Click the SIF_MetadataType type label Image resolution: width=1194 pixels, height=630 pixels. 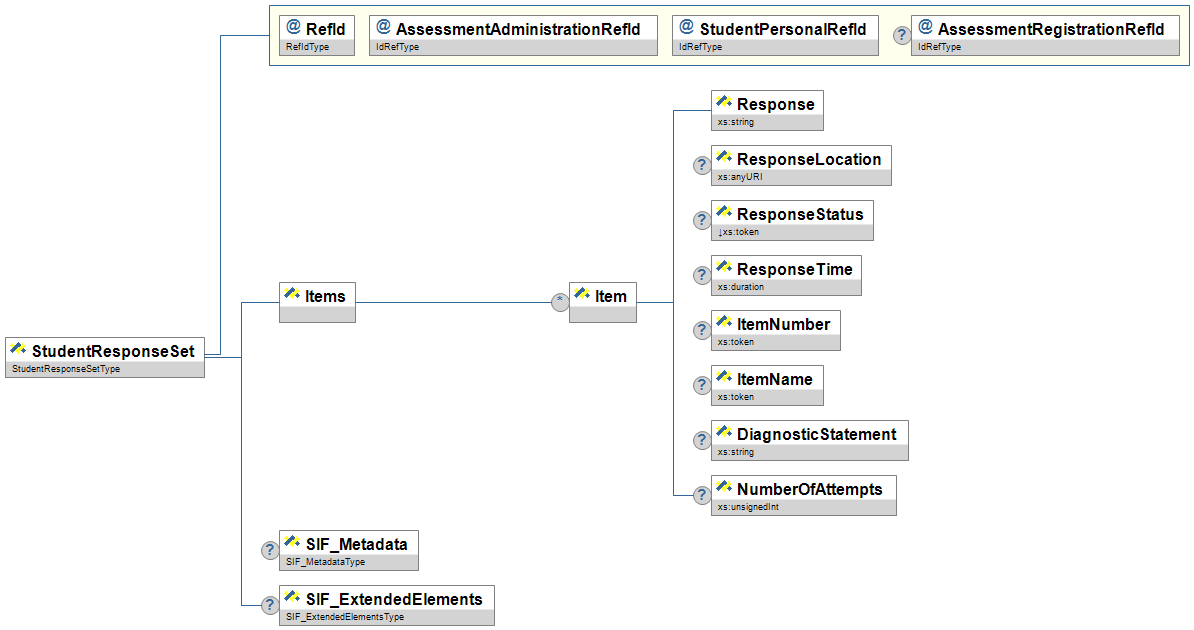[325, 563]
